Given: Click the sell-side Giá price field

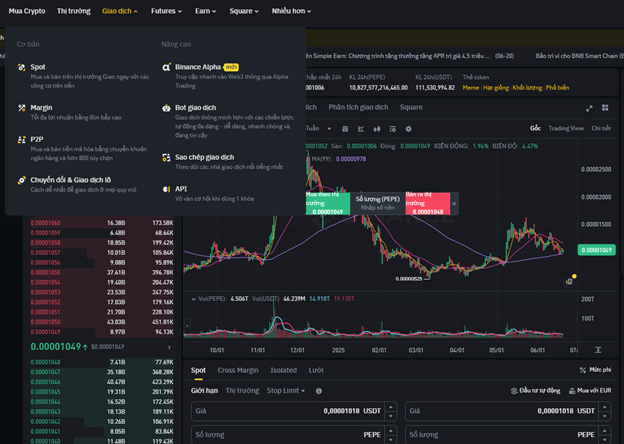Looking at the screenshot, I should [x=508, y=411].
